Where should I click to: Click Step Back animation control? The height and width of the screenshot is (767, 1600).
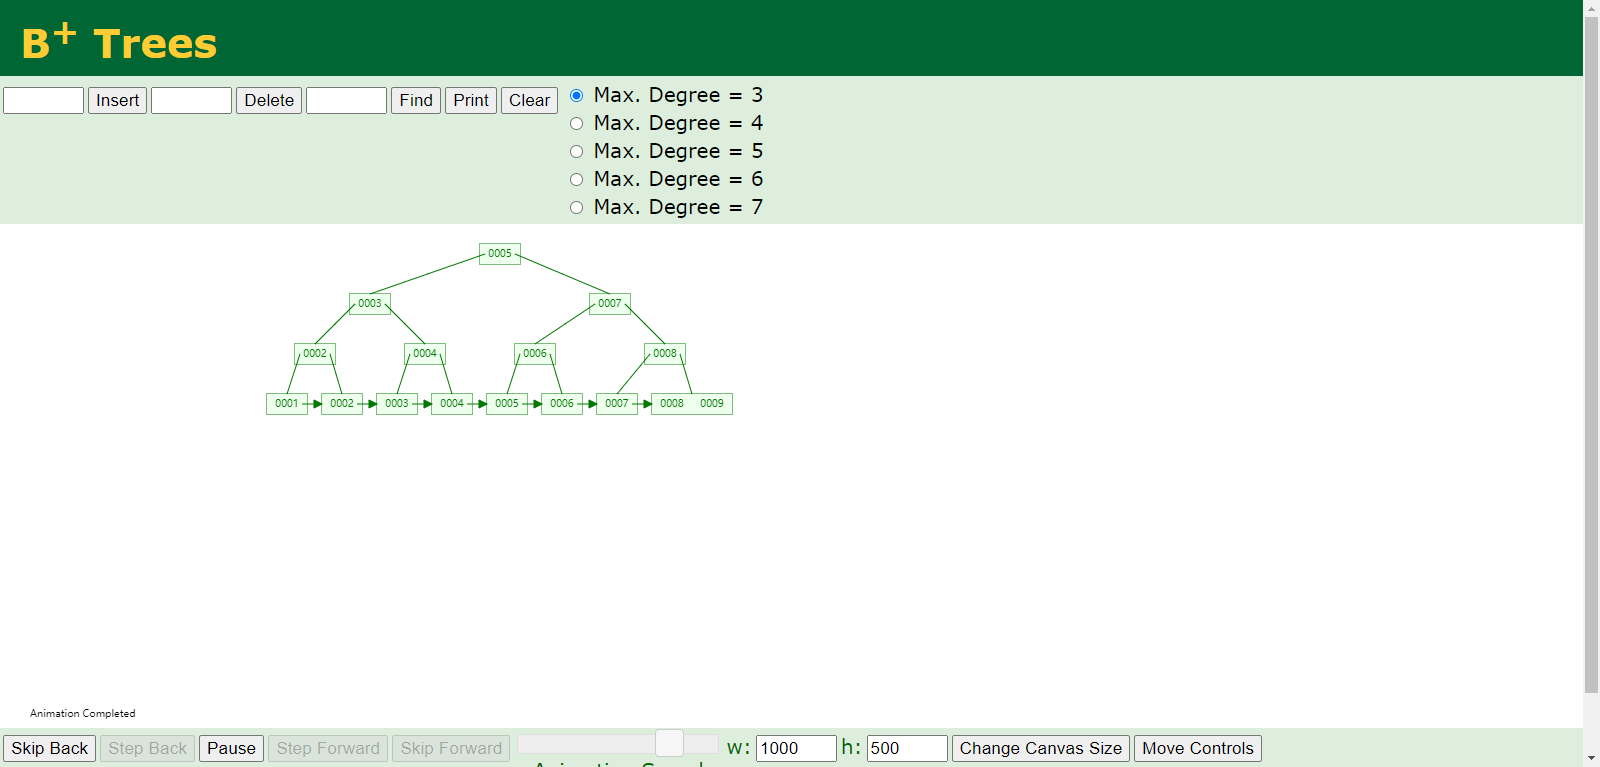pos(148,748)
